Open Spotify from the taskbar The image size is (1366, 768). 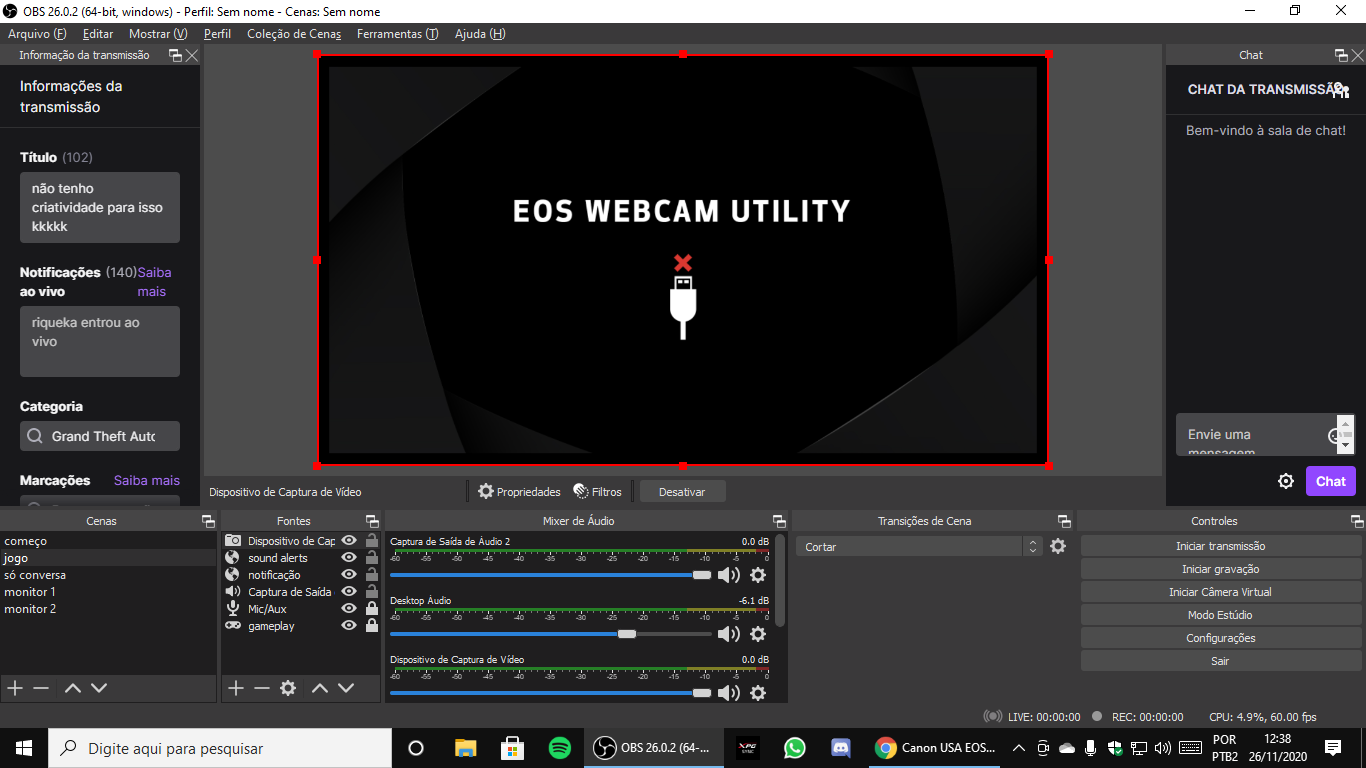560,748
